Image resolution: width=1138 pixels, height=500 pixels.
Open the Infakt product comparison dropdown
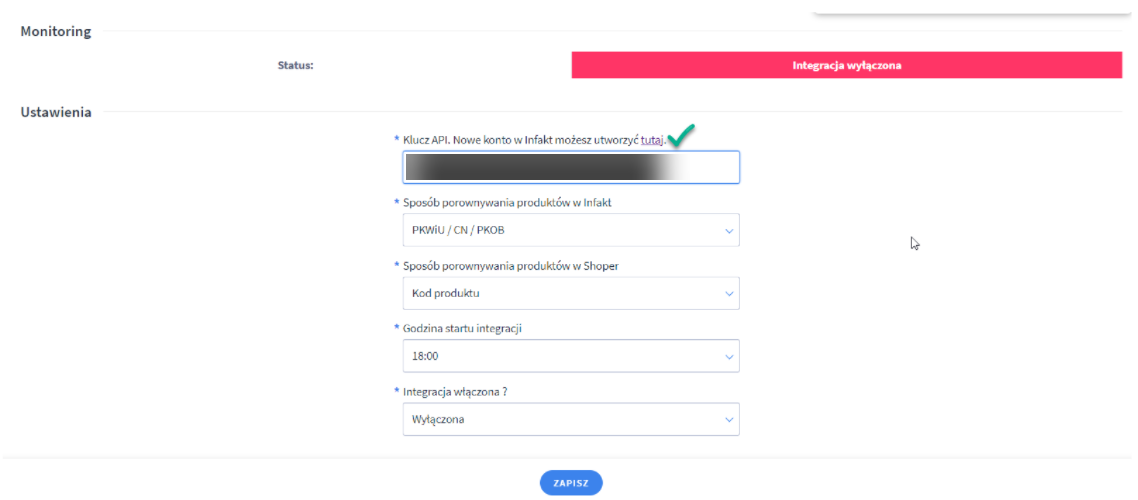point(570,231)
